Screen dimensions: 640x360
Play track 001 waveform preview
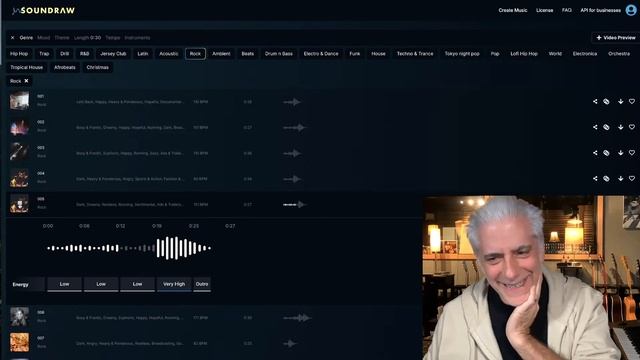click(292, 102)
